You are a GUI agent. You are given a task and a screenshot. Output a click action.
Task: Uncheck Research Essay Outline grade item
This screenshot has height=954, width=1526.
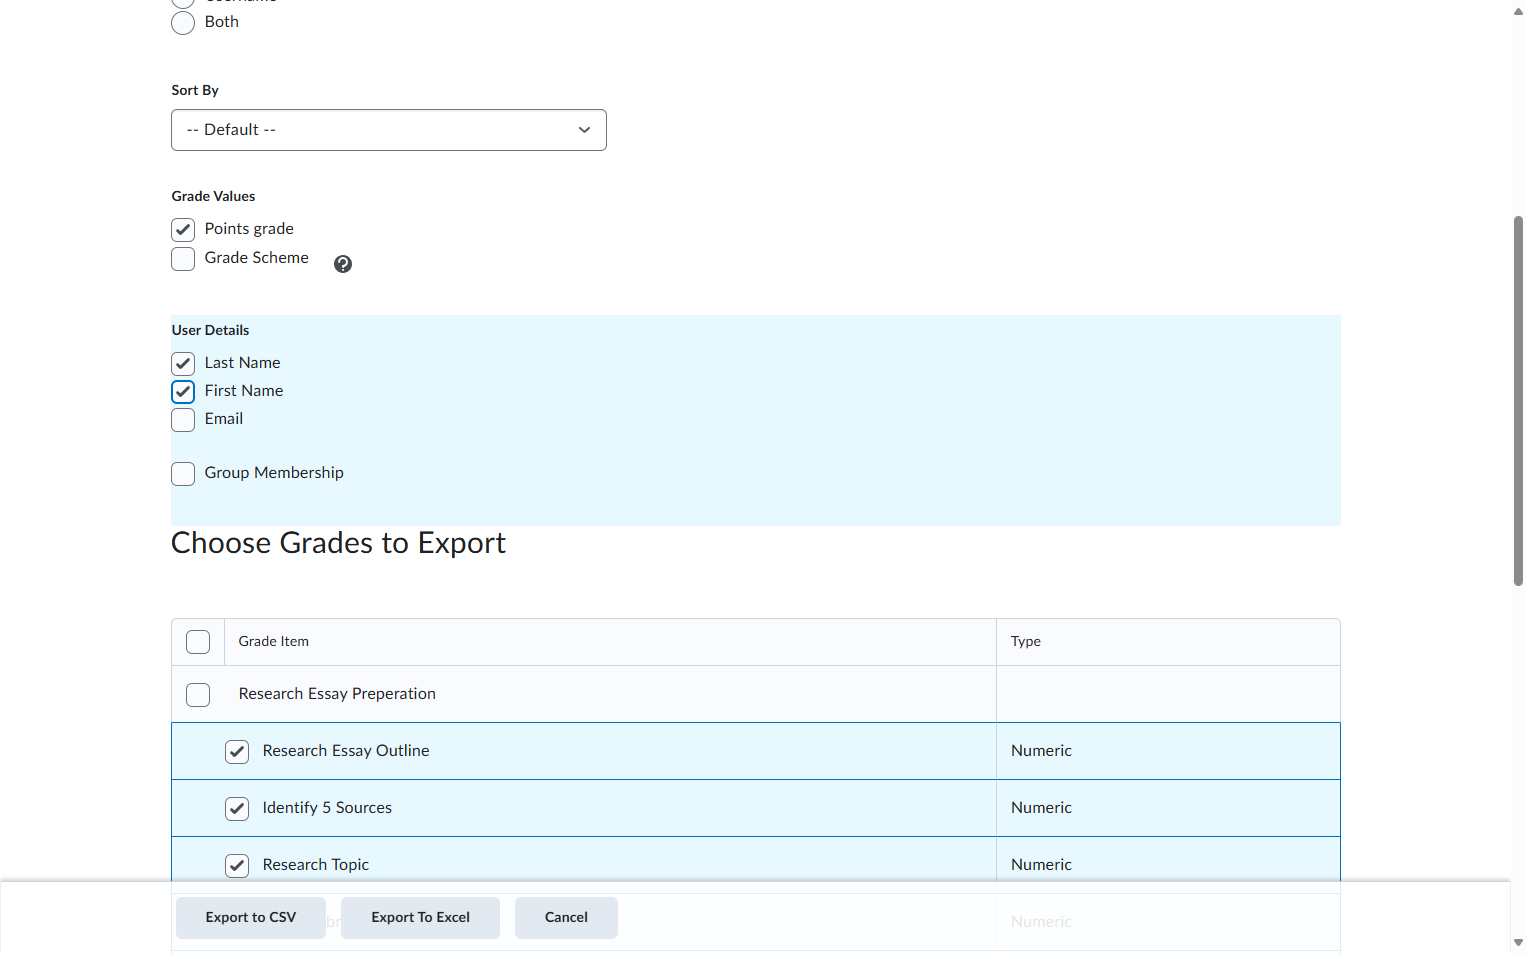point(237,752)
